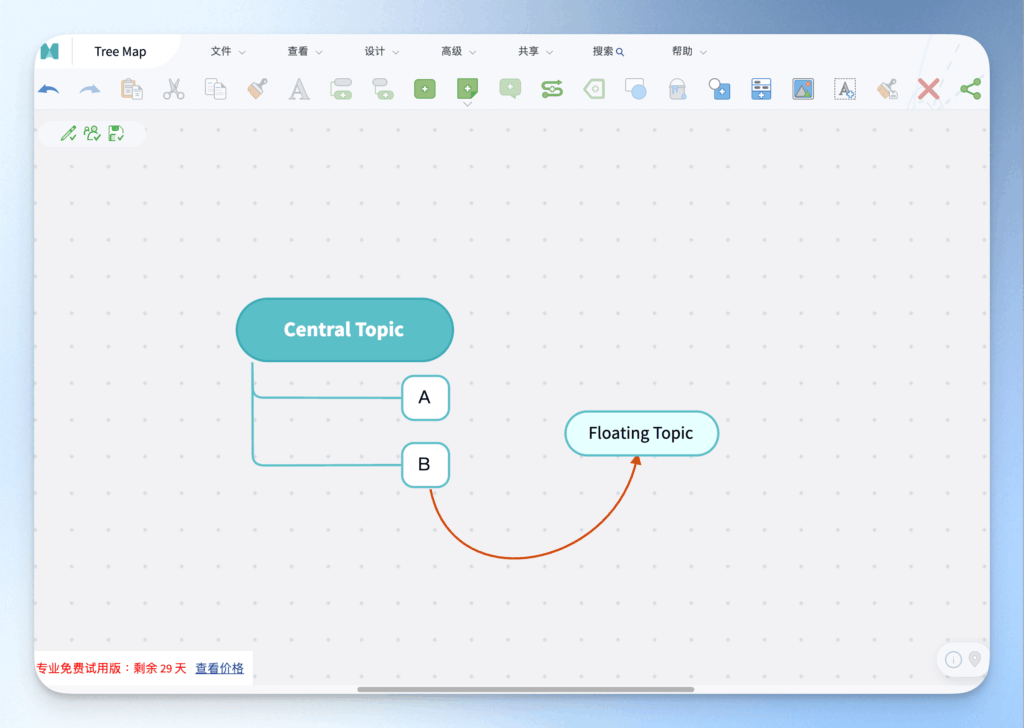The height and width of the screenshot is (728, 1024).
Task: Click the red delete X icon
Action: click(x=928, y=88)
